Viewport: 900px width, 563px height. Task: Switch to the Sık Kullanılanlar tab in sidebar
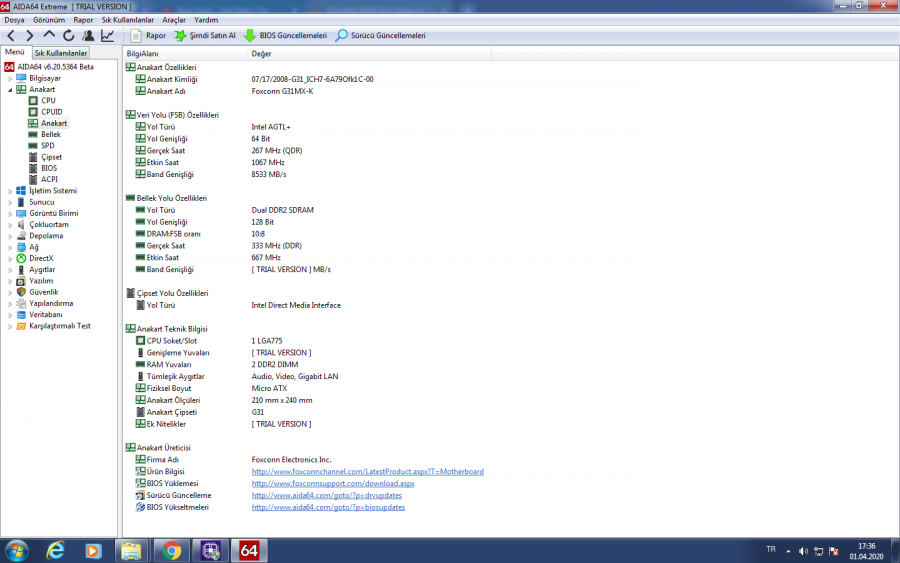pos(61,53)
